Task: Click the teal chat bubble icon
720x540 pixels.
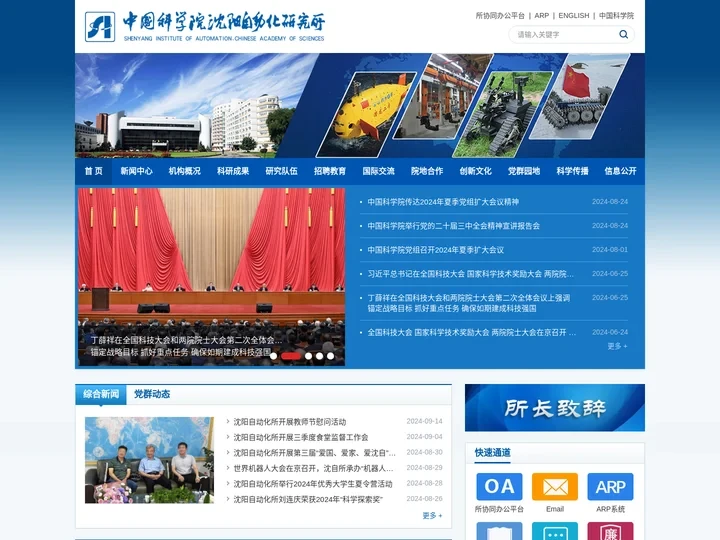Action: [555, 531]
